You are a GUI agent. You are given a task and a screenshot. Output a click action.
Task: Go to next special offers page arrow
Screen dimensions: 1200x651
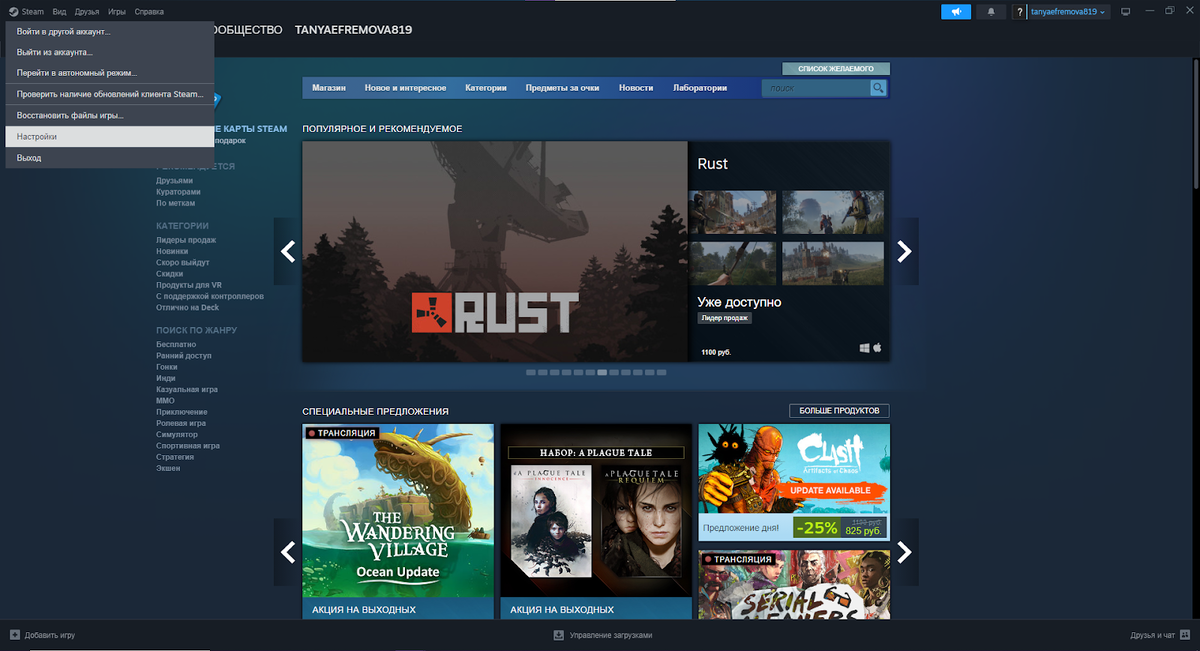pos(905,551)
